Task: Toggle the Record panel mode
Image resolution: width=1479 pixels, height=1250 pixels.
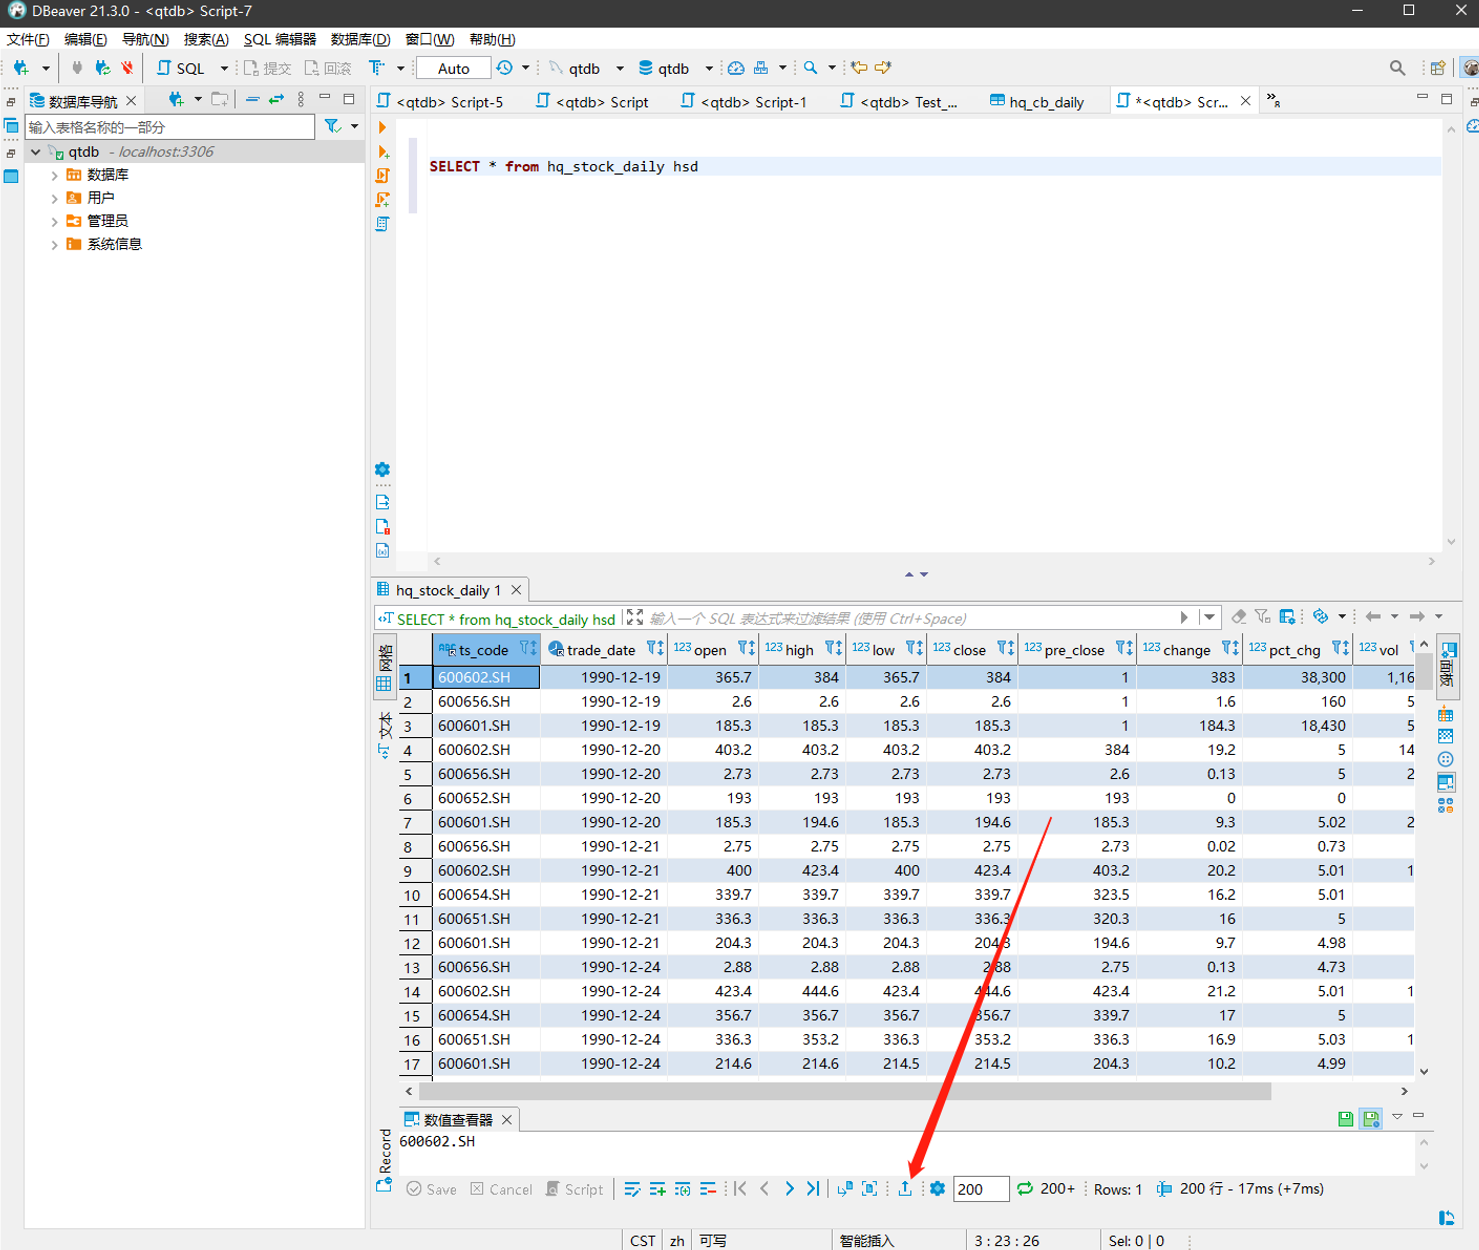Action: (x=385, y=1150)
